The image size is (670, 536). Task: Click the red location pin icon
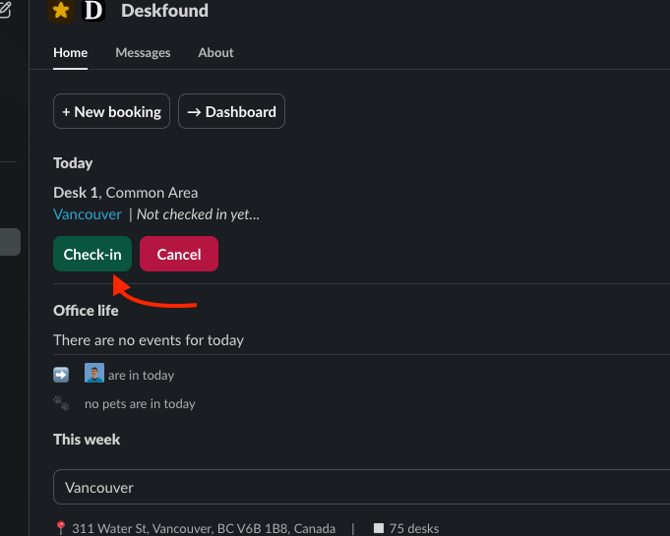tap(61, 528)
